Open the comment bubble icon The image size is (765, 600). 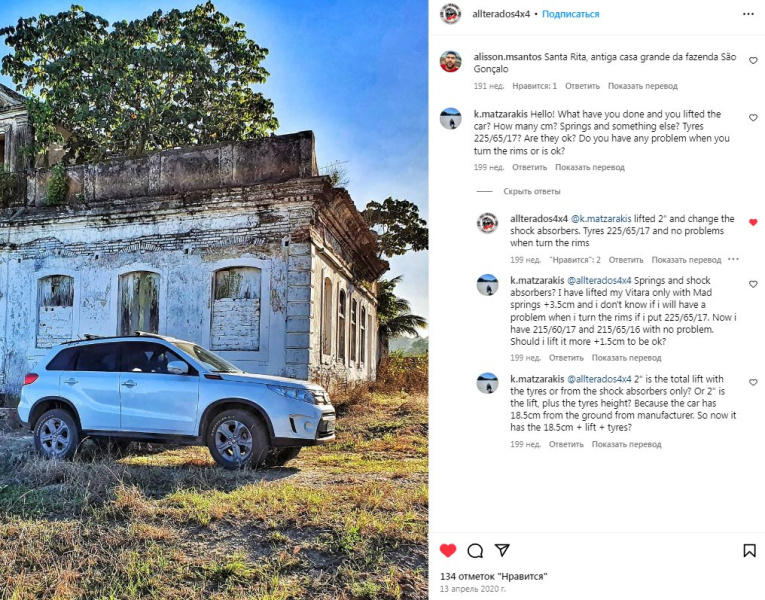(475, 551)
